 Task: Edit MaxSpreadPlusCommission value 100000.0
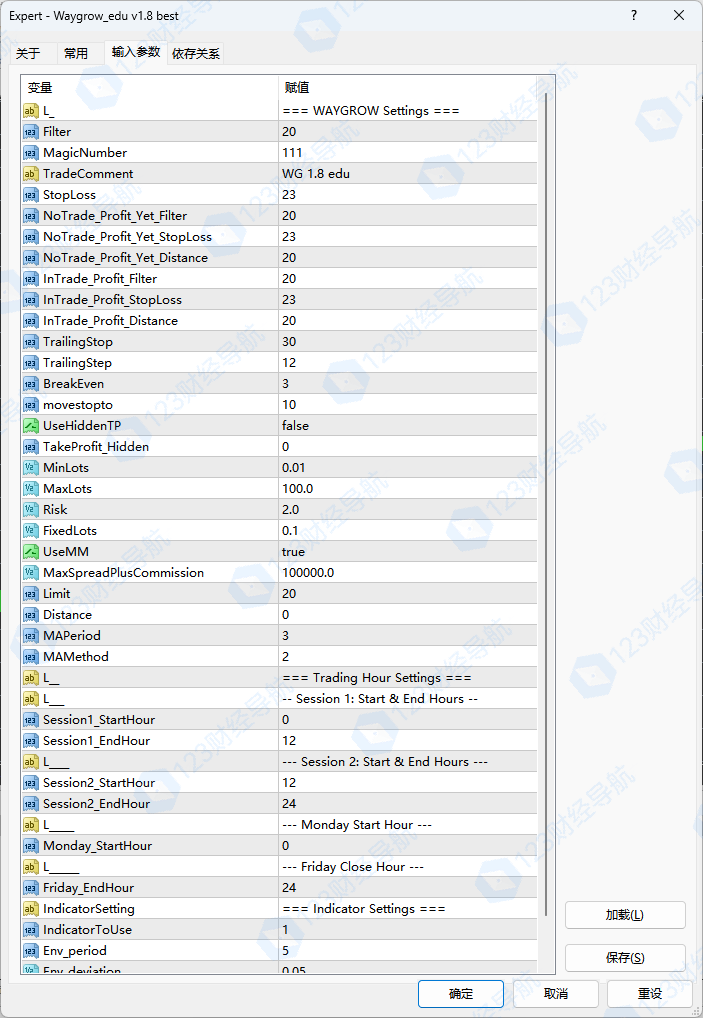click(x=408, y=573)
